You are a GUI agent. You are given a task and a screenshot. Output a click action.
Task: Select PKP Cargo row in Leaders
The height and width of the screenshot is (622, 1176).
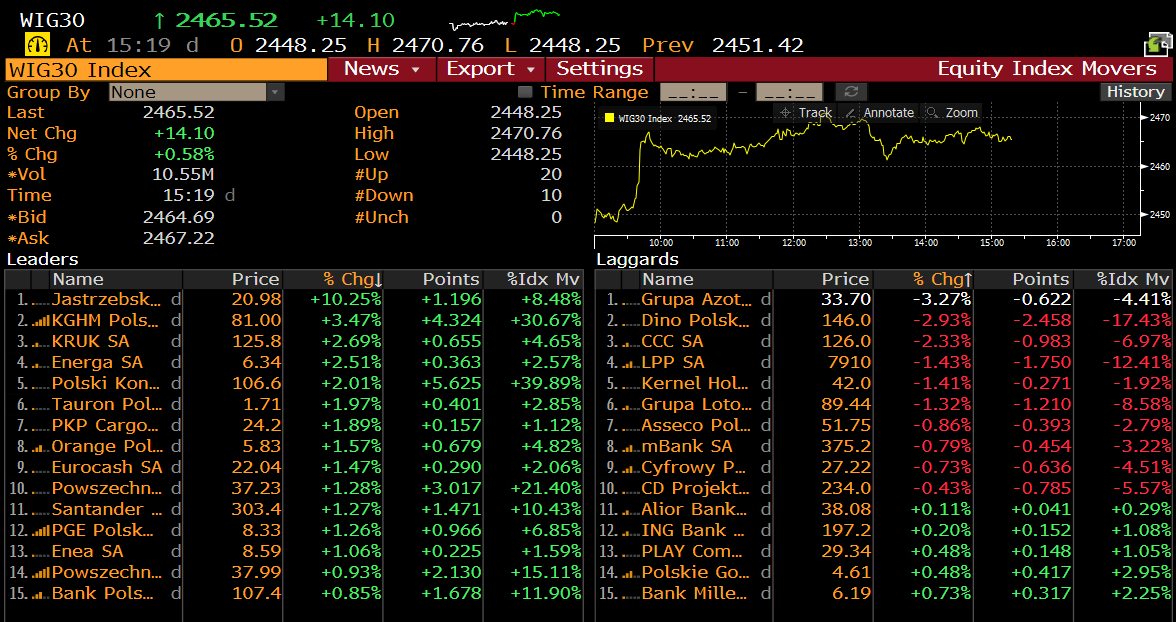[x=294, y=425]
